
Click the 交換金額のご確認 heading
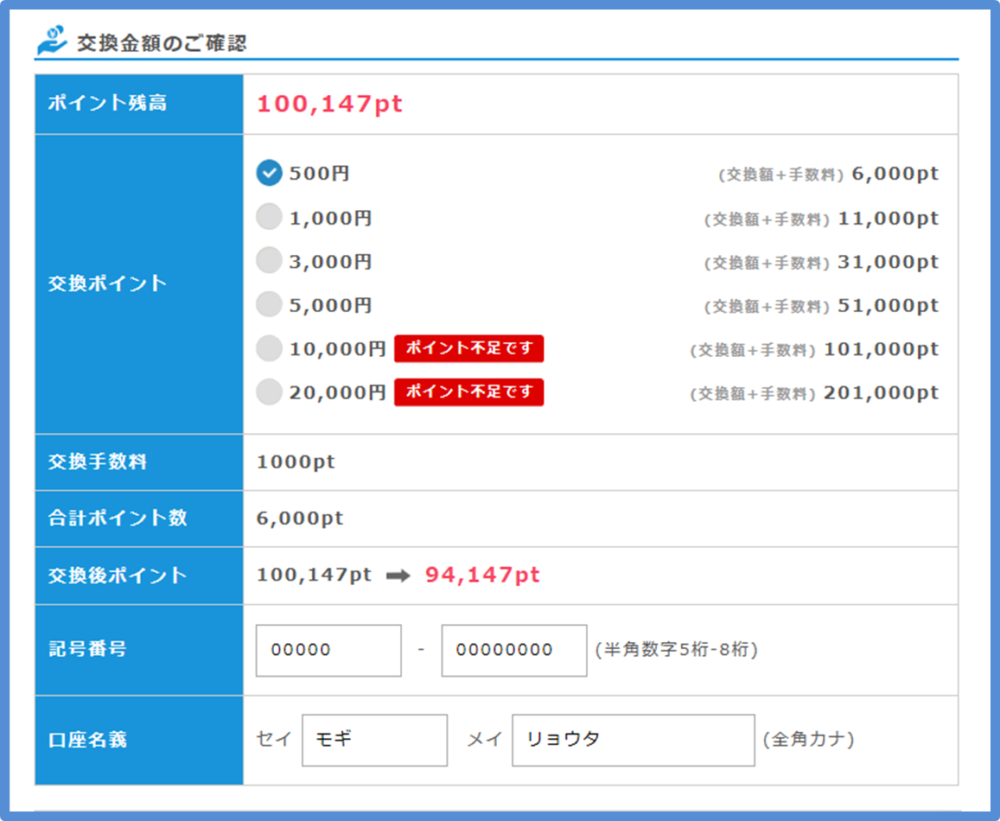click(161, 43)
